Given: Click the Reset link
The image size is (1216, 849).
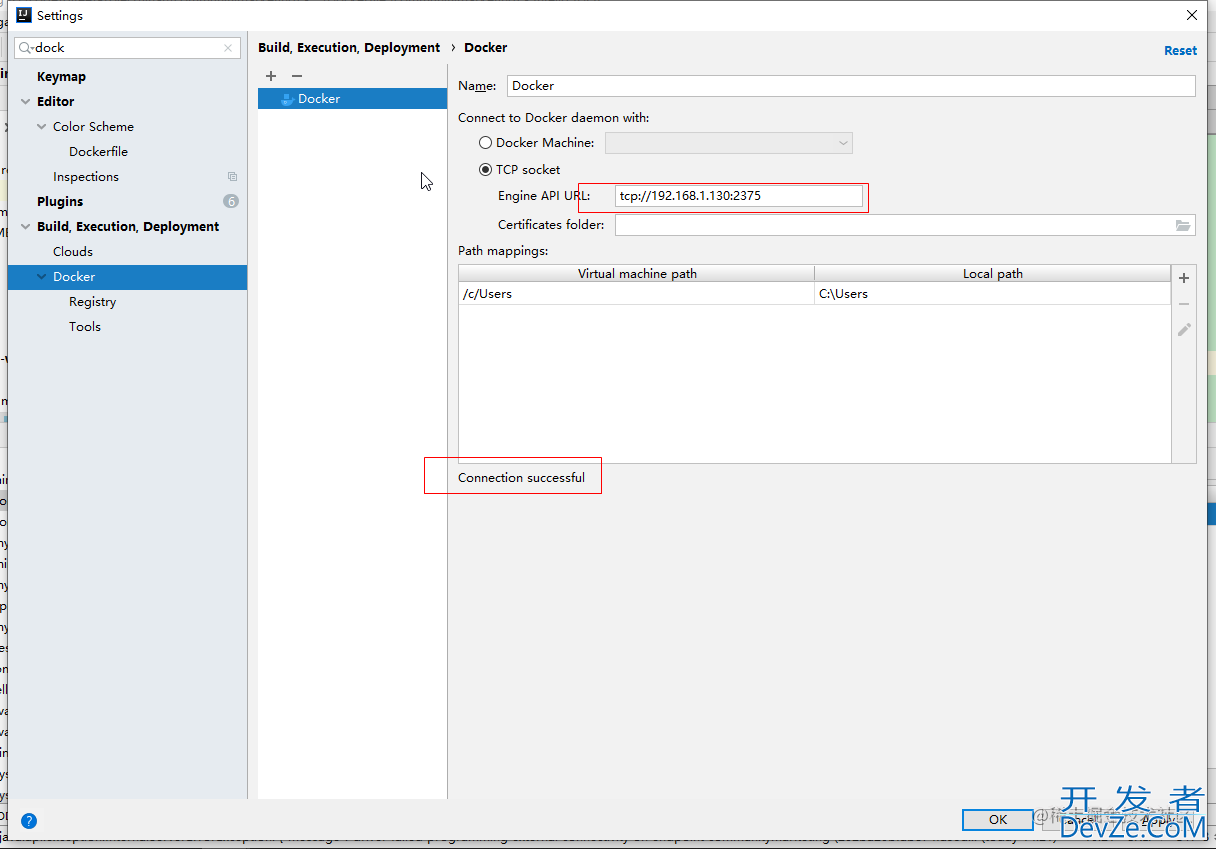Looking at the screenshot, I should pos(1180,50).
